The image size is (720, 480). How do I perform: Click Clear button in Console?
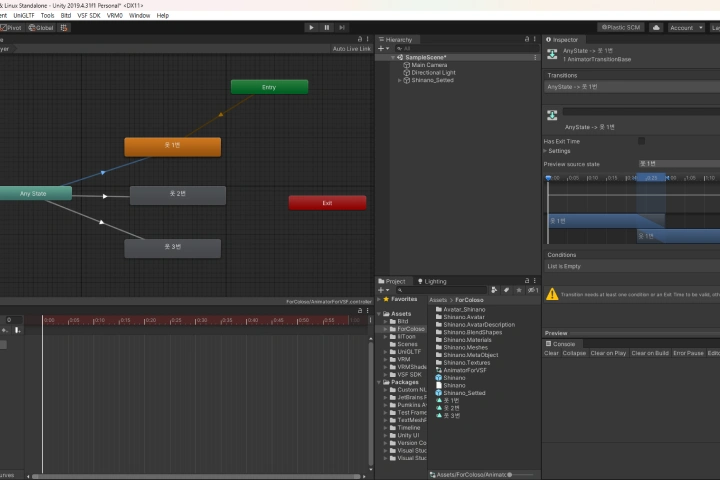(551, 353)
